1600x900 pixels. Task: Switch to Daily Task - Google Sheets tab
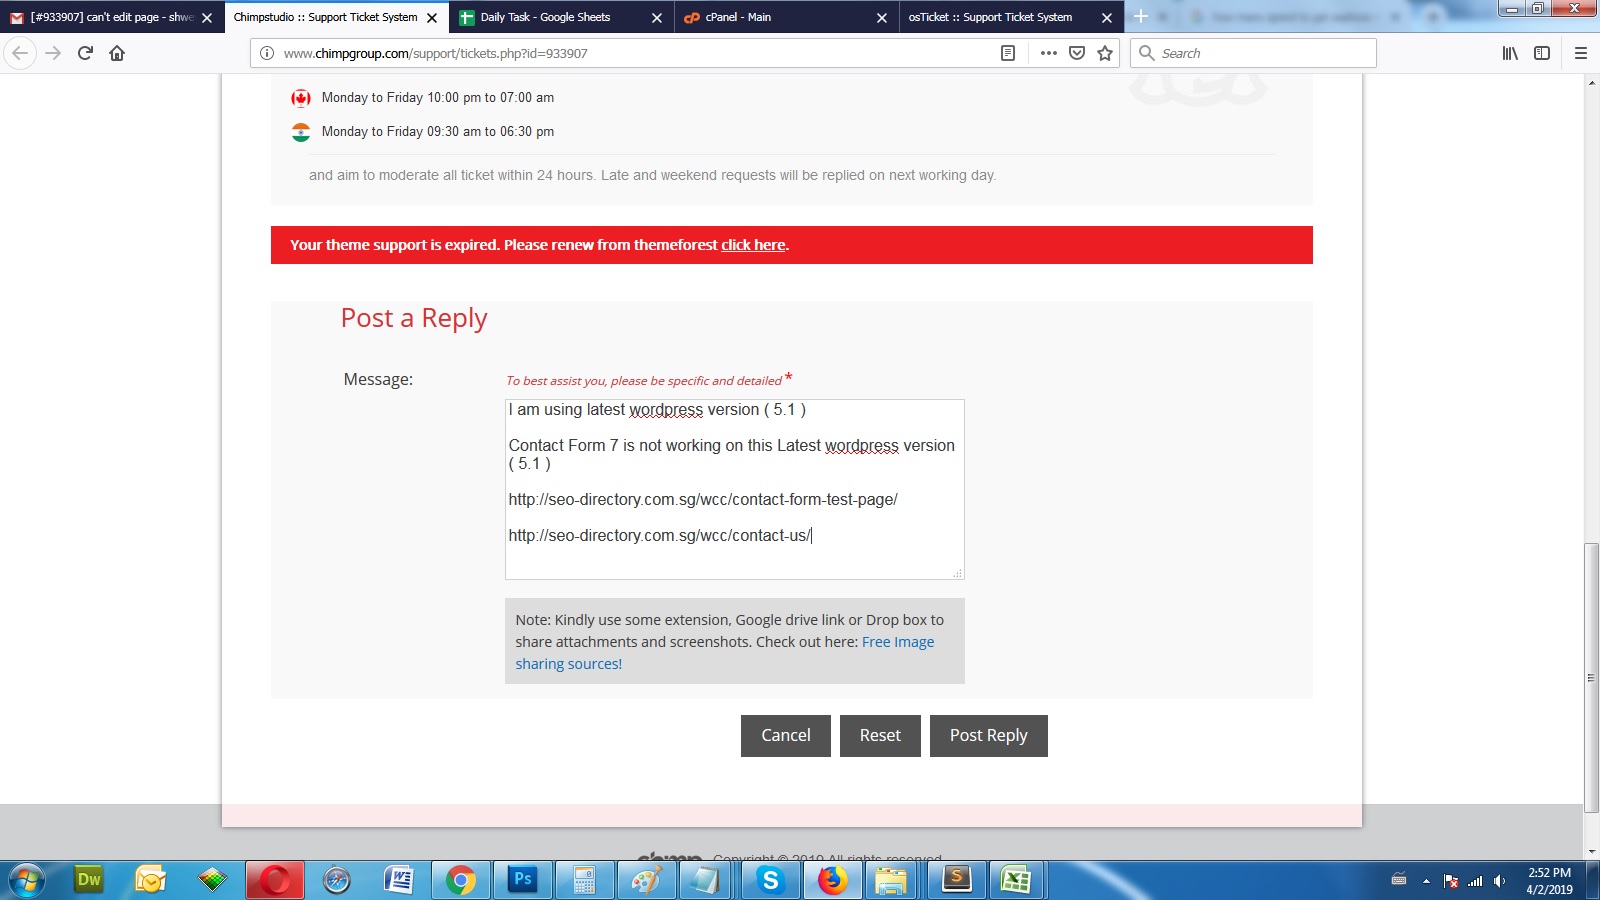click(x=561, y=17)
